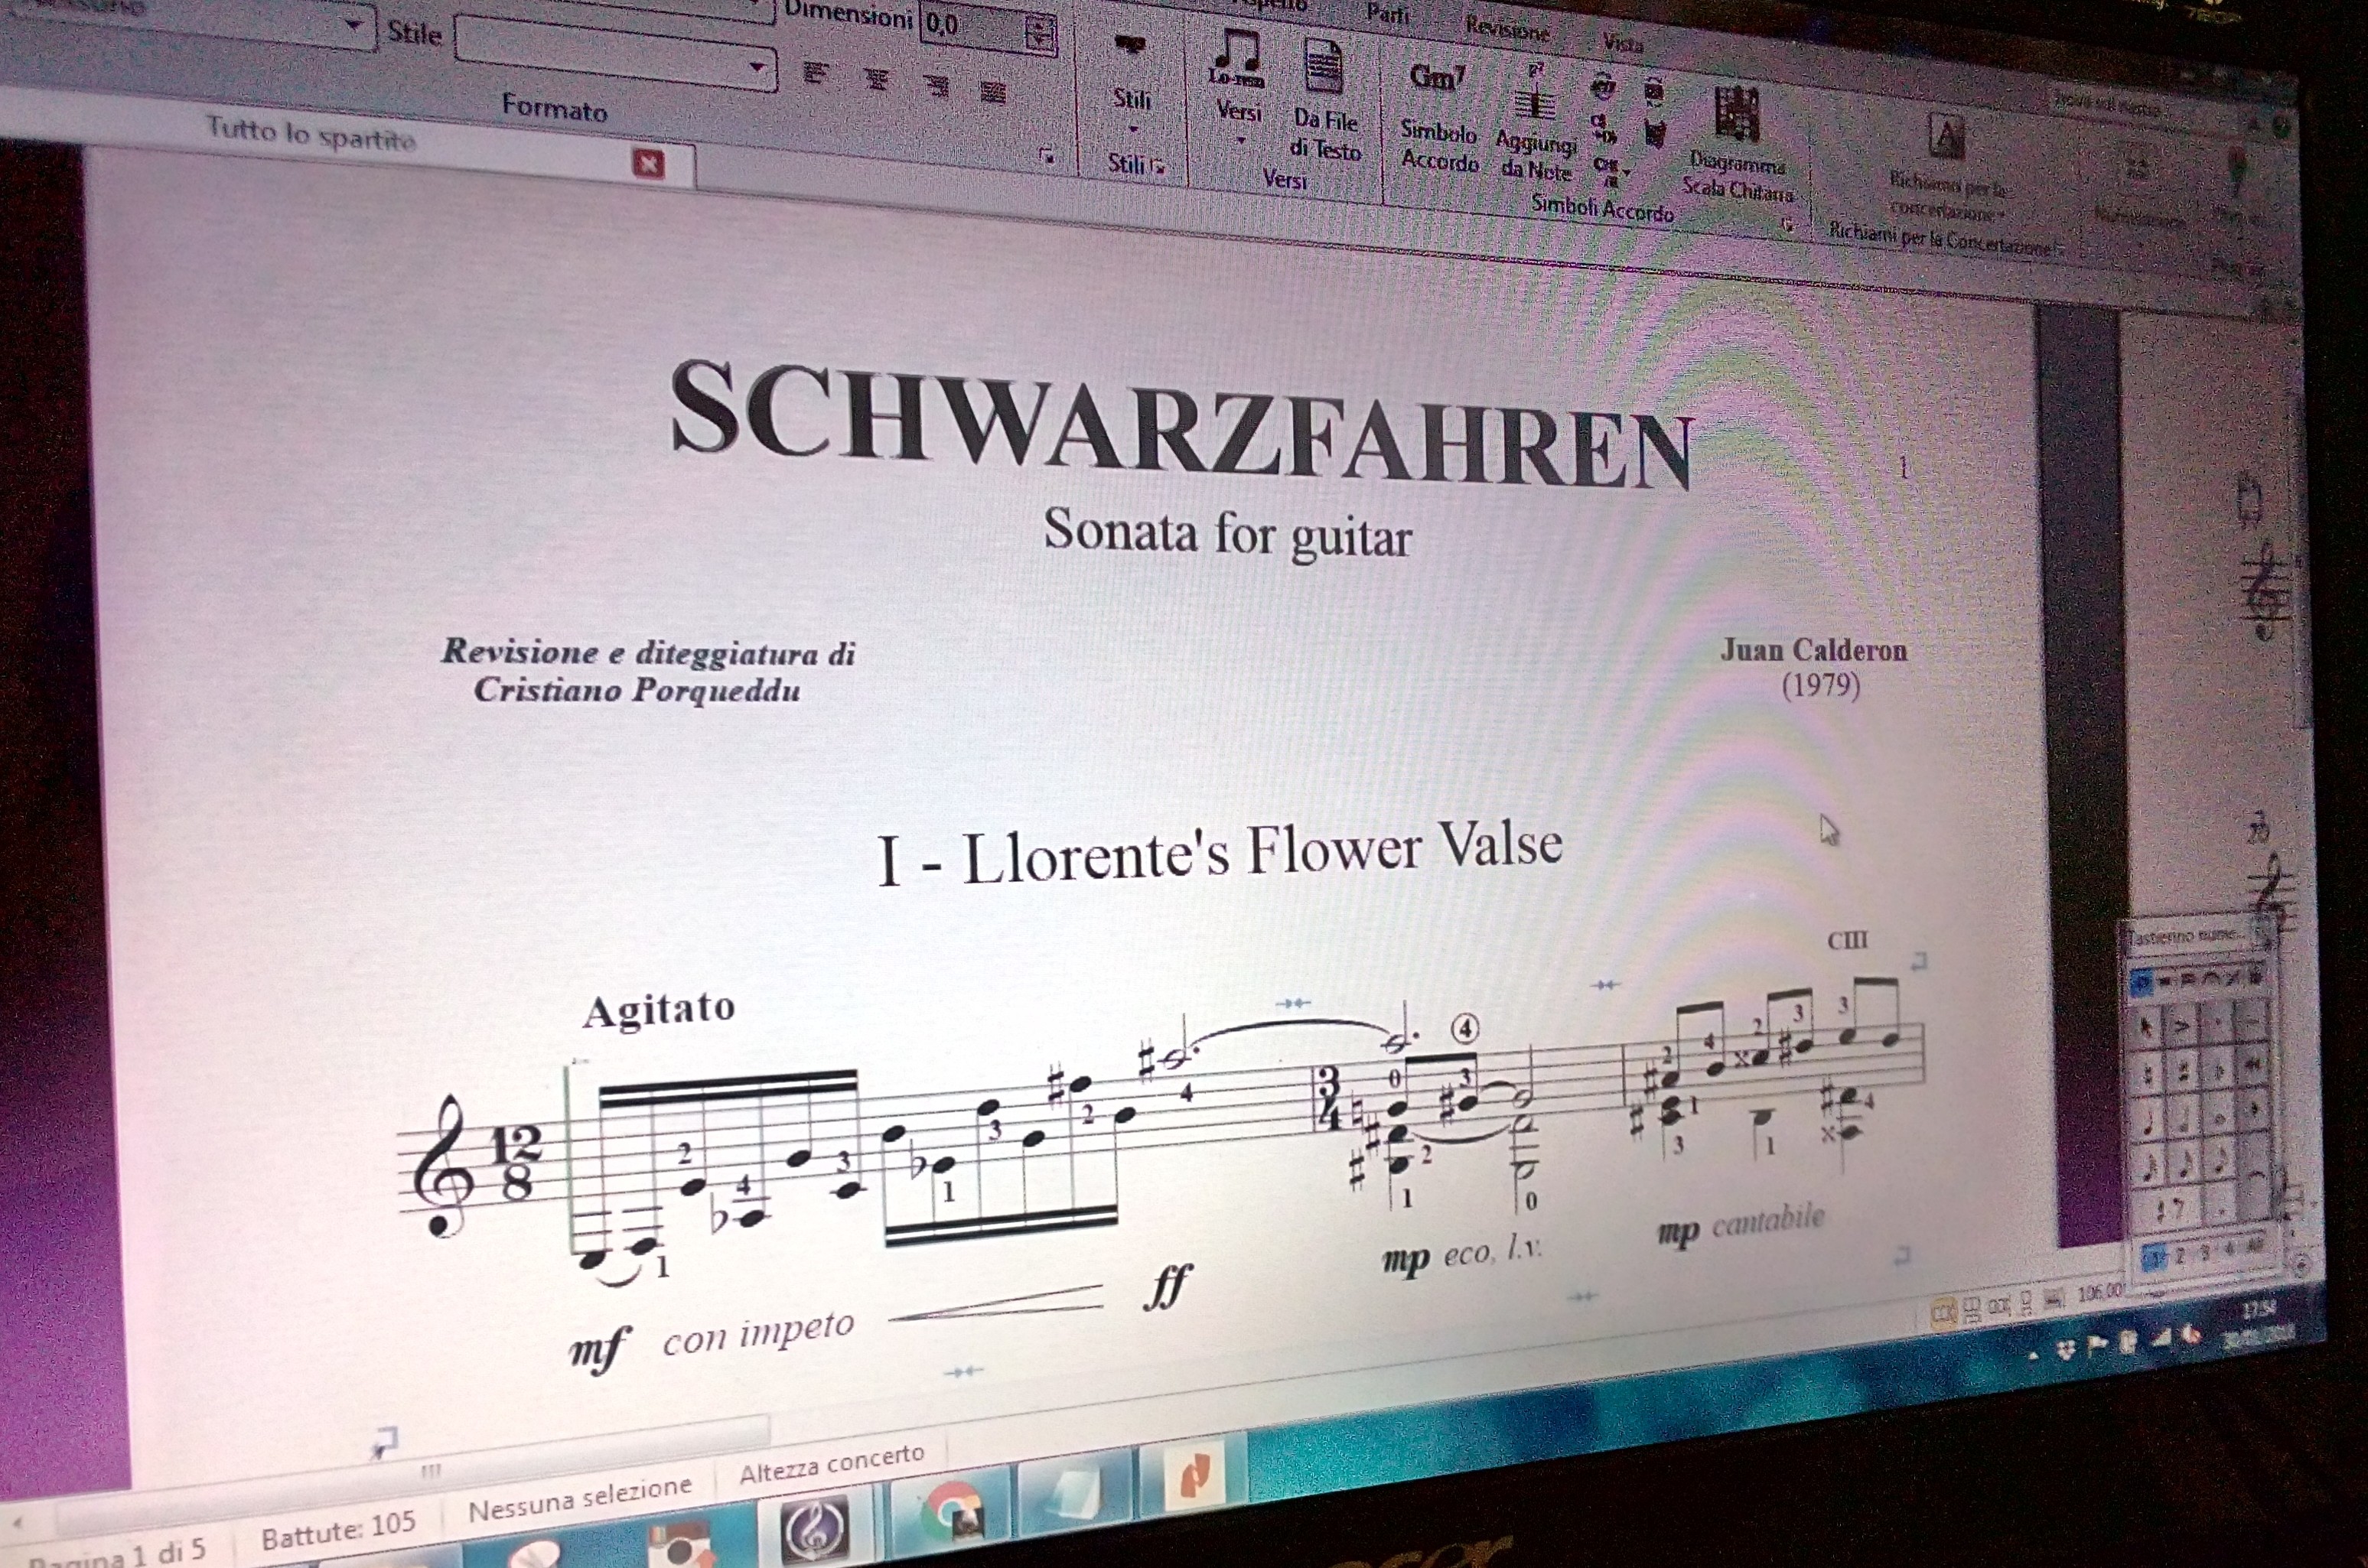Click the 'Battute: 105' status entry
The image size is (2368, 1568).
click(338, 1530)
